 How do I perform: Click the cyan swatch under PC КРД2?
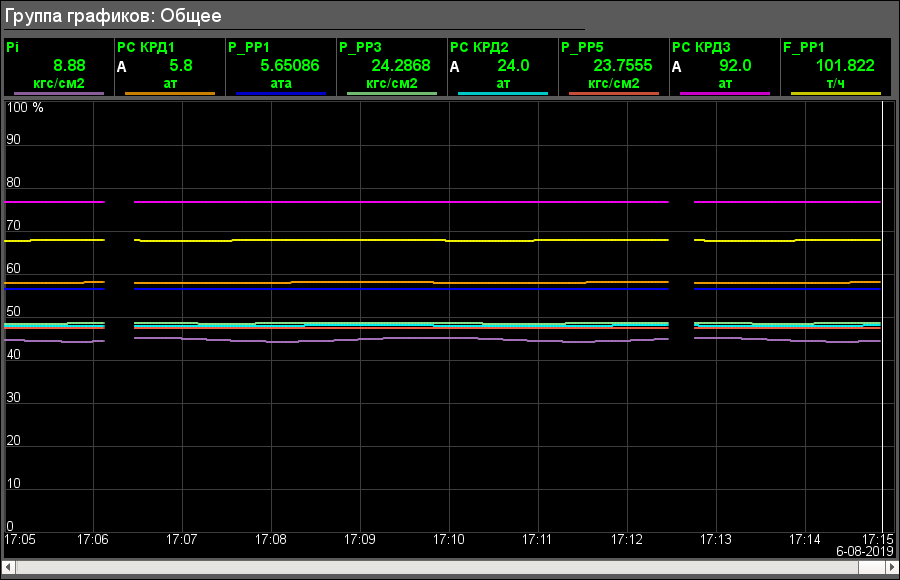[503, 93]
